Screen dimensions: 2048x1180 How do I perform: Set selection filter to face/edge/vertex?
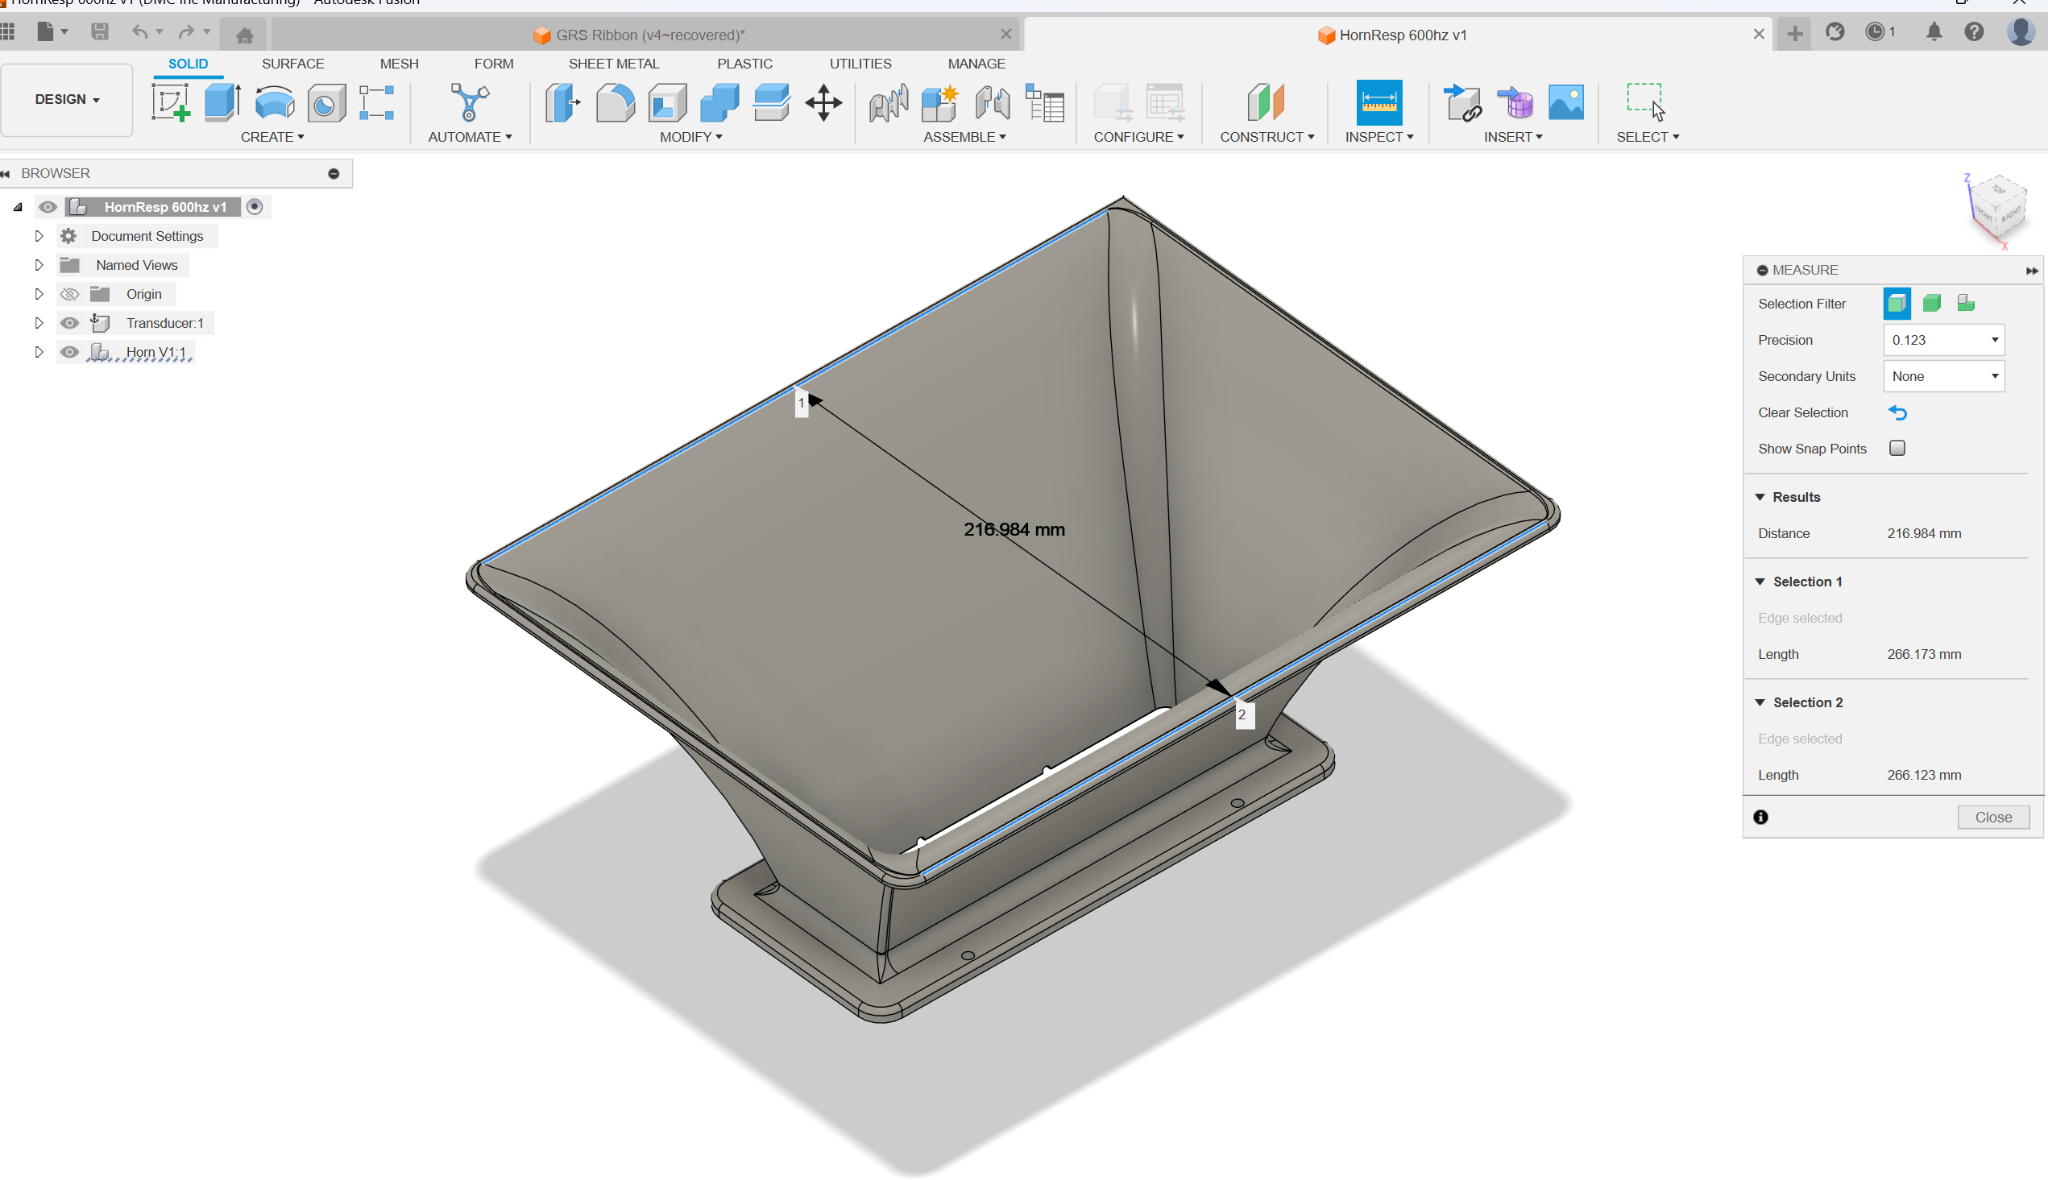1897,303
